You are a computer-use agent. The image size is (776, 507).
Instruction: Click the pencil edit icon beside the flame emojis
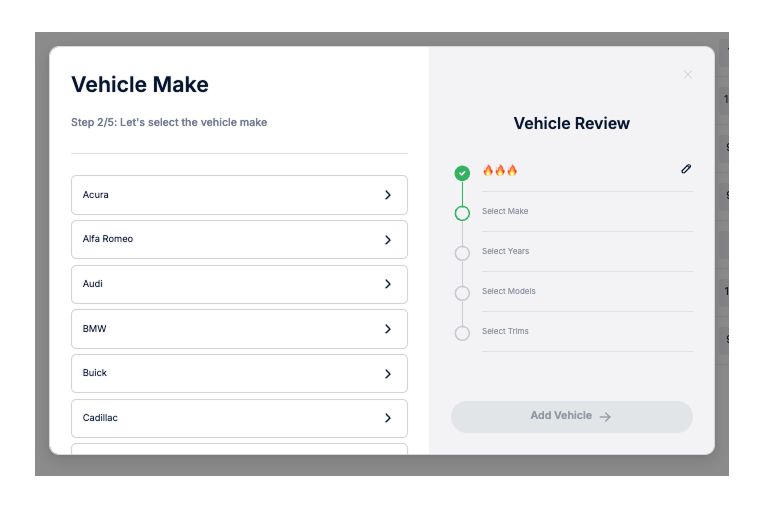[x=686, y=169]
